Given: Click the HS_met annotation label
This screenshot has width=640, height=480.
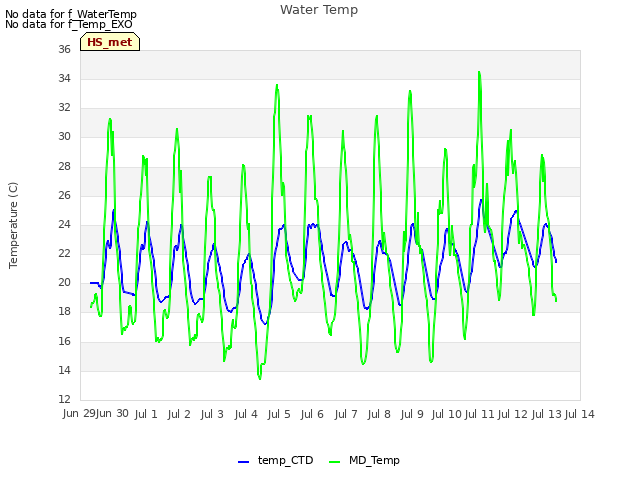Looking at the screenshot, I should pos(110,42).
